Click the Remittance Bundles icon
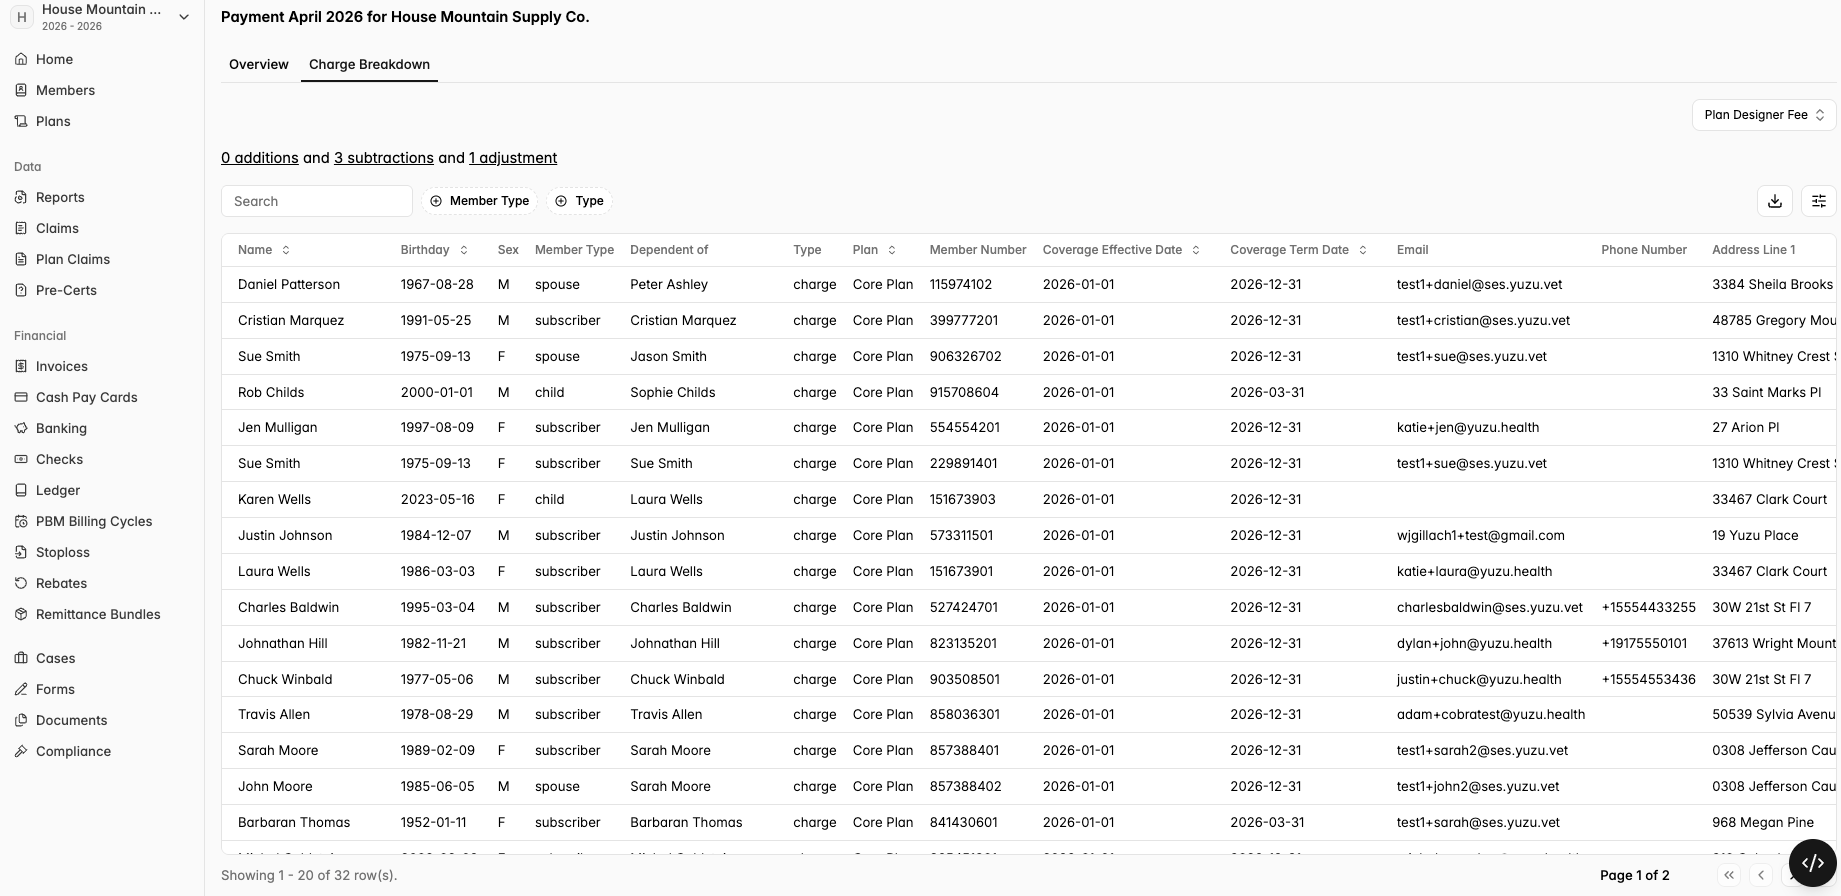This screenshot has height=896, width=1841. click(x=21, y=614)
